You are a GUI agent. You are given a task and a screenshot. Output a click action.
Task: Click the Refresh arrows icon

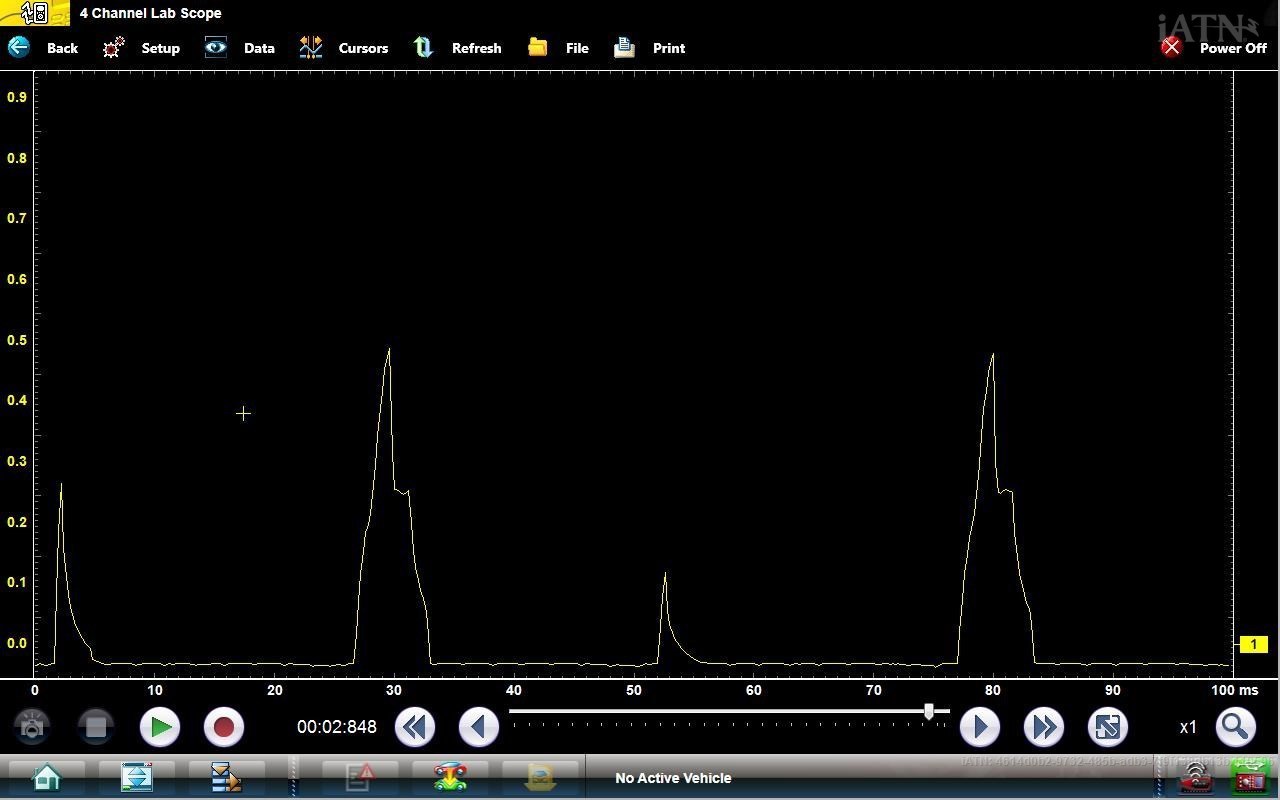tap(424, 47)
